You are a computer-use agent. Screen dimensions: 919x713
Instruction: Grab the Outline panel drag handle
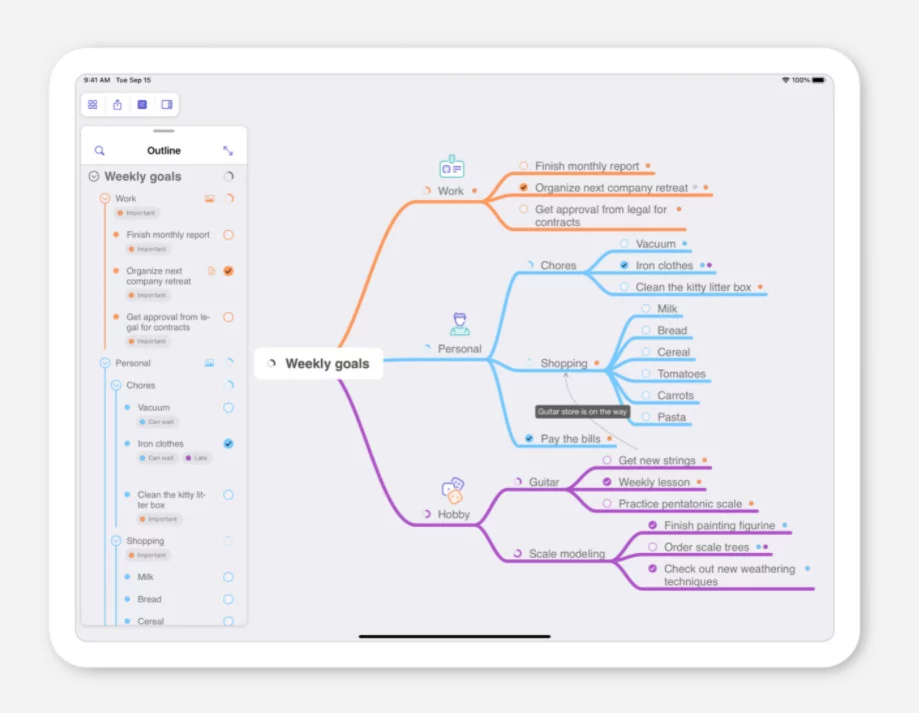[164, 131]
